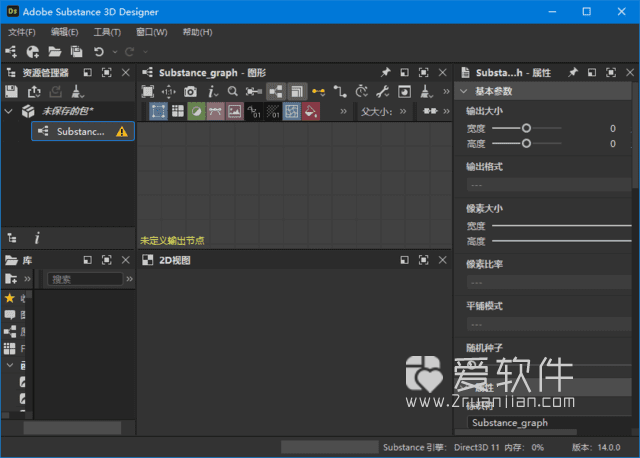
Task: Collapse the expanded library category arrow
Action: 10,365
